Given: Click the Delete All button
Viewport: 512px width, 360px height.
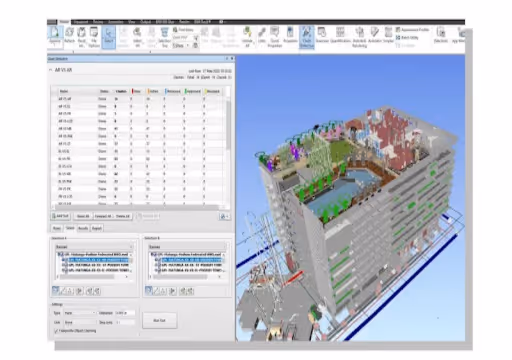Looking at the screenshot, I should (123, 216).
